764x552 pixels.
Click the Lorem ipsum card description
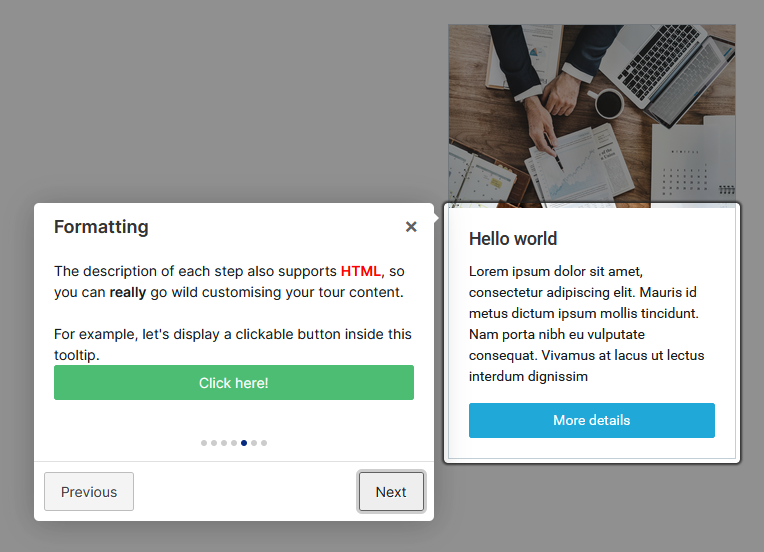[587, 324]
